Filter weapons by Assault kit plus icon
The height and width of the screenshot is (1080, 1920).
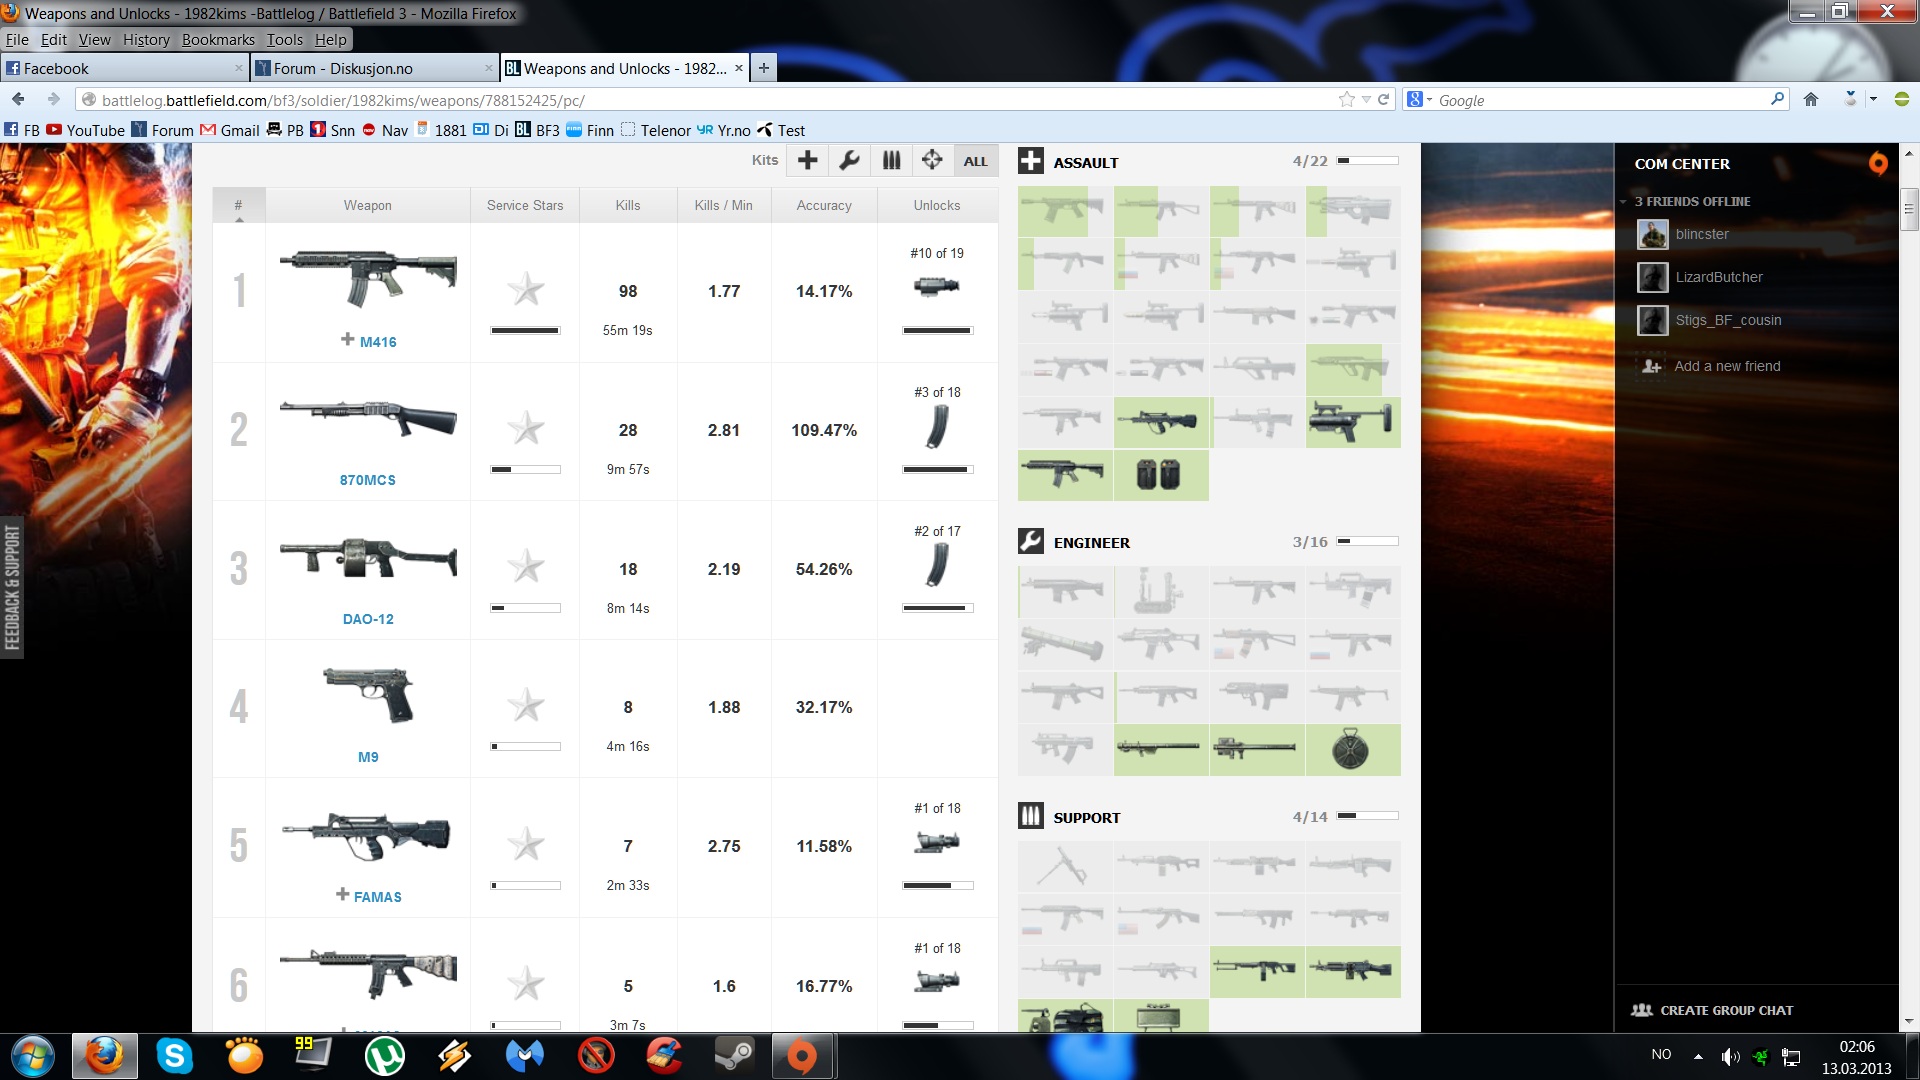[808, 161]
